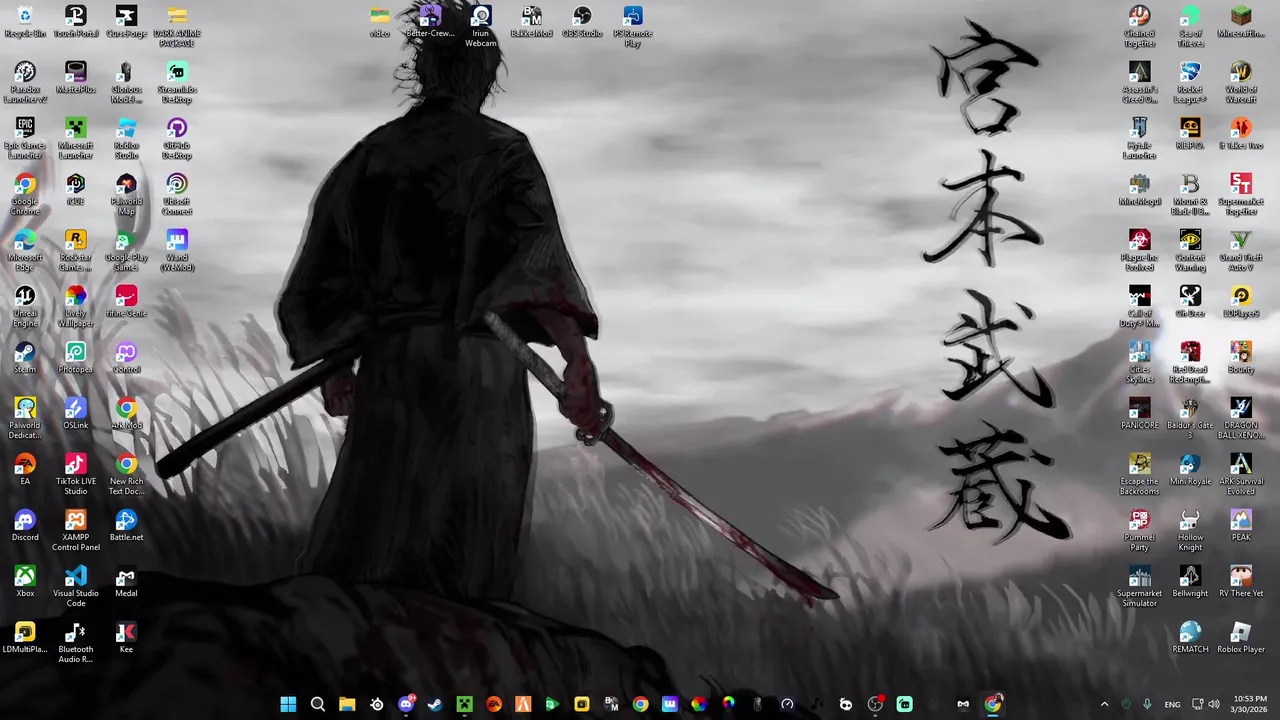The image size is (1280, 720).
Task: Launch Google Chrome desktop icon
Action: pos(25,195)
